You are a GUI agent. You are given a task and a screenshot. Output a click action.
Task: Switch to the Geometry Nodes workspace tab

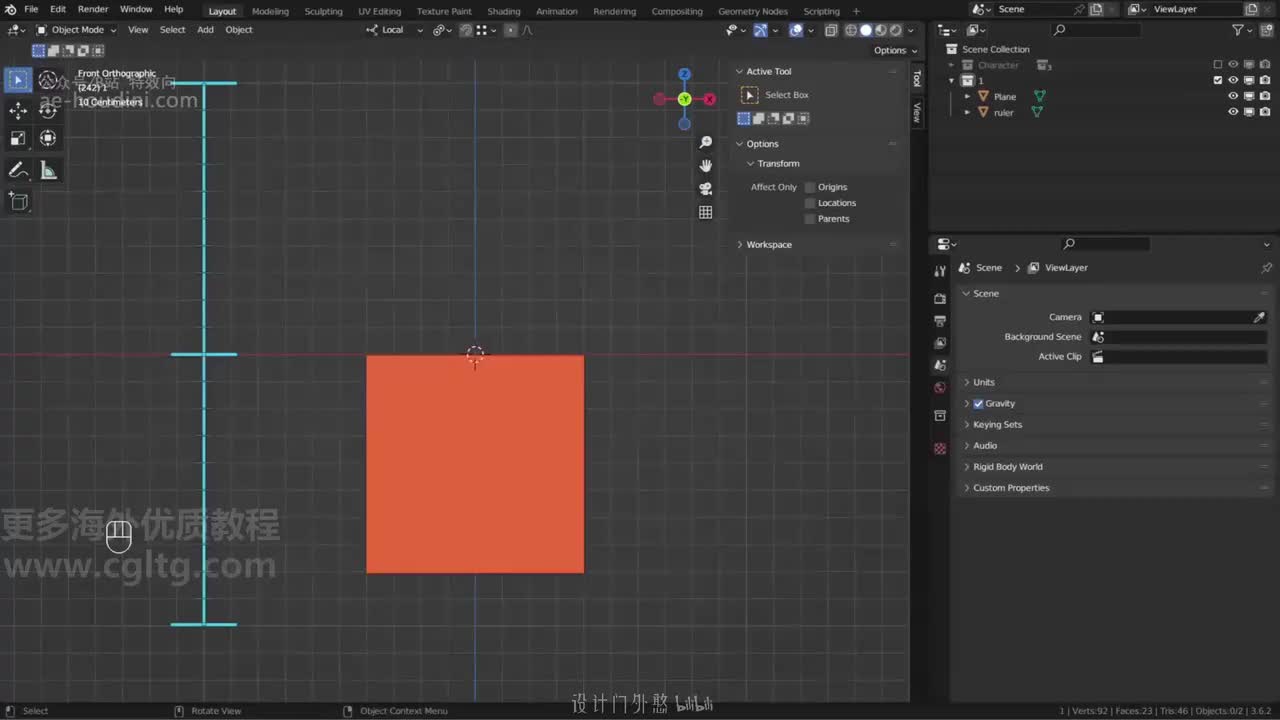[753, 11]
